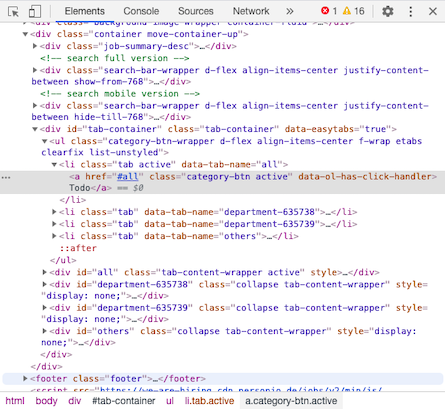This screenshot has height=409, width=445.
Task: Click the ellipsis beside the selected row
Action: [6, 177]
